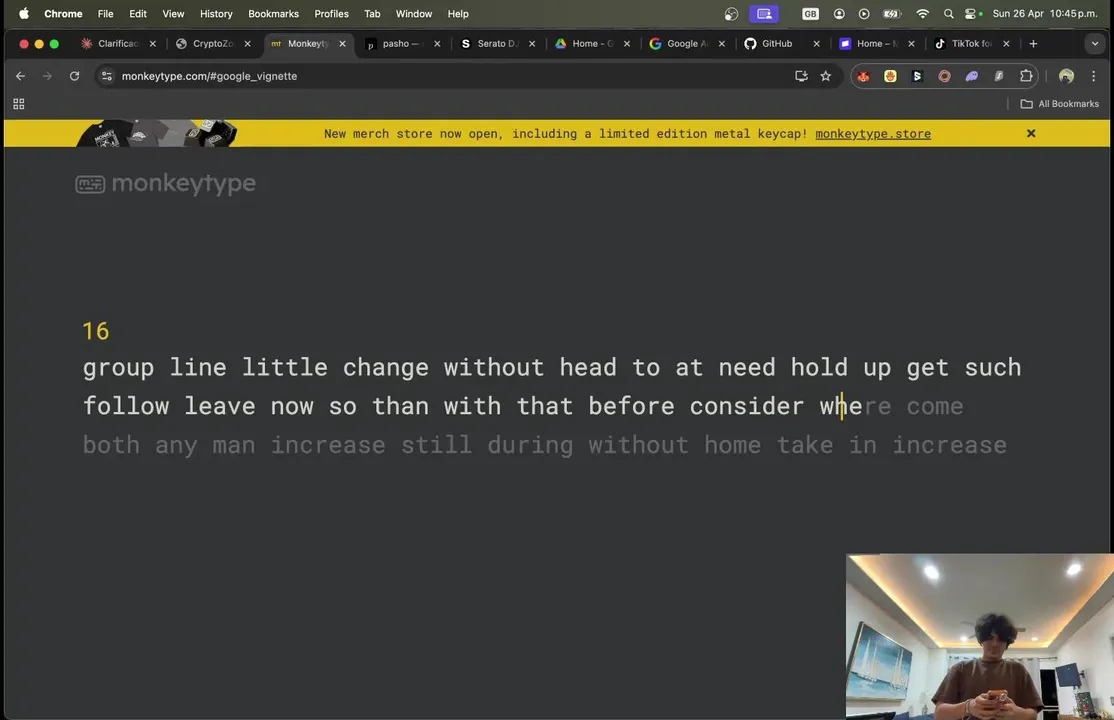This screenshot has height=720, width=1114.
Task: Close the GitHub tab
Action: [816, 43]
